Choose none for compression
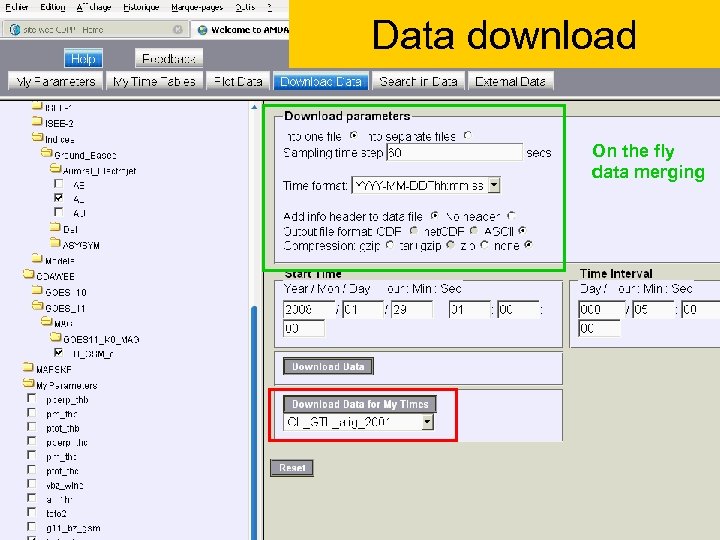The height and width of the screenshot is (540, 720). pos(529,245)
